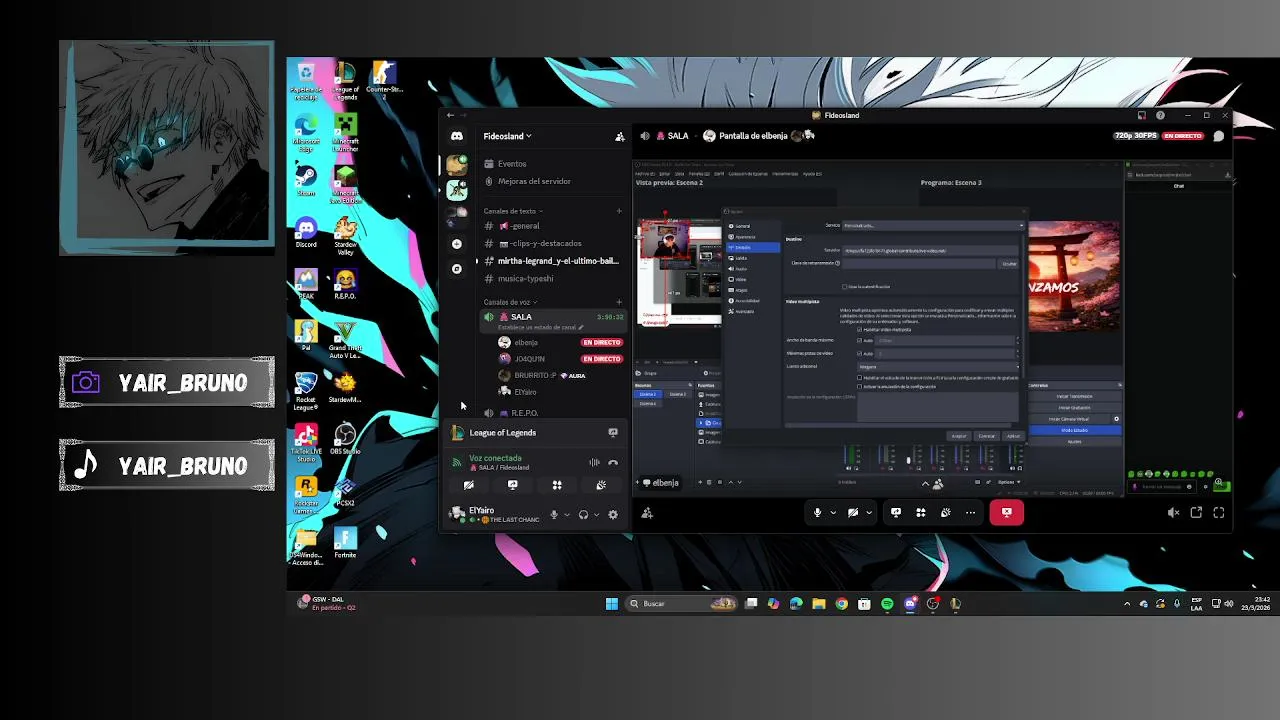Viewport: 1280px width, 720px height.
Task: Click elbenja in voice channel list
Action: [x=560, y=343]
